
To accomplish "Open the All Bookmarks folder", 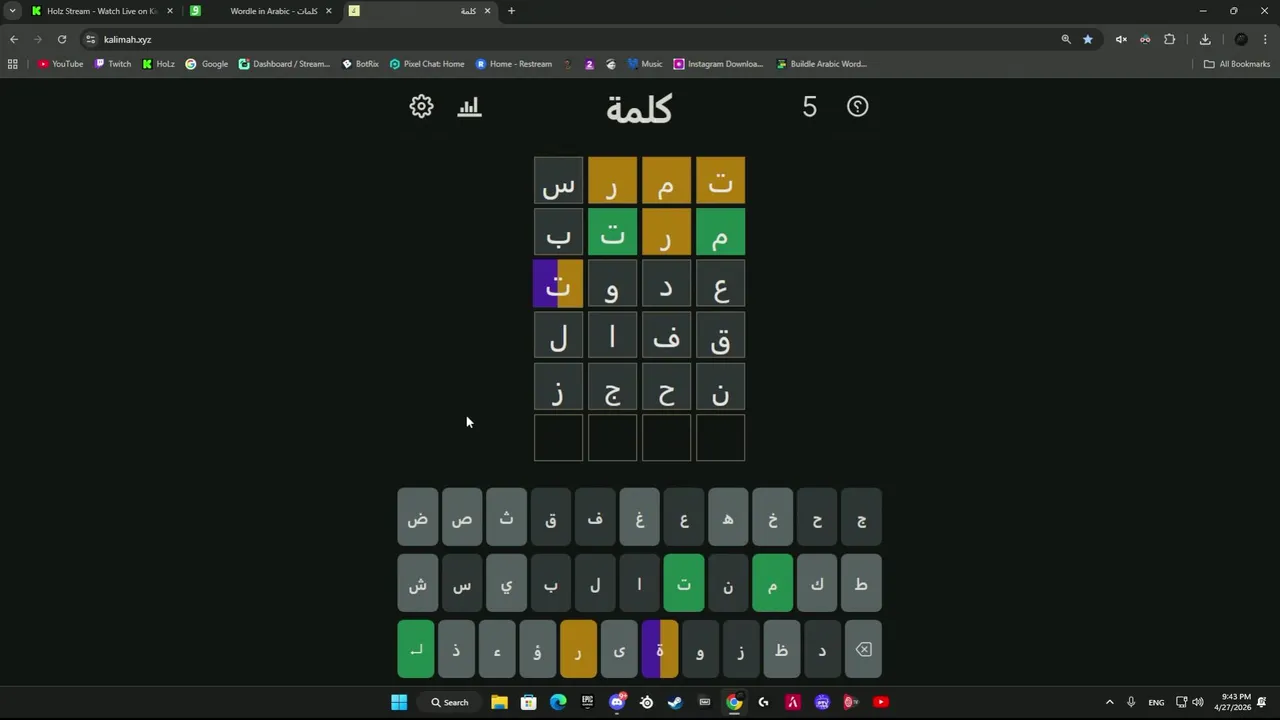I will tap(1237, 64).
